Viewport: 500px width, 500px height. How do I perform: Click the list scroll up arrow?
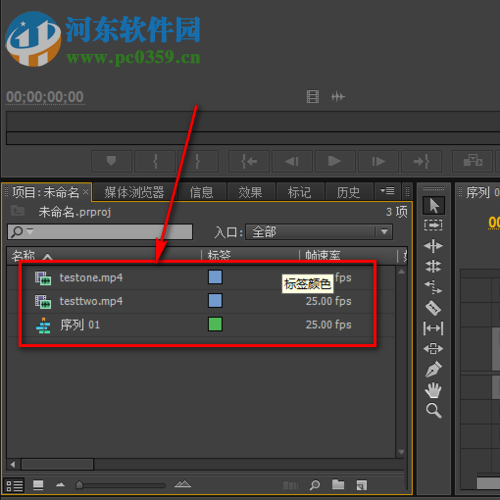[x=401, y=272]
